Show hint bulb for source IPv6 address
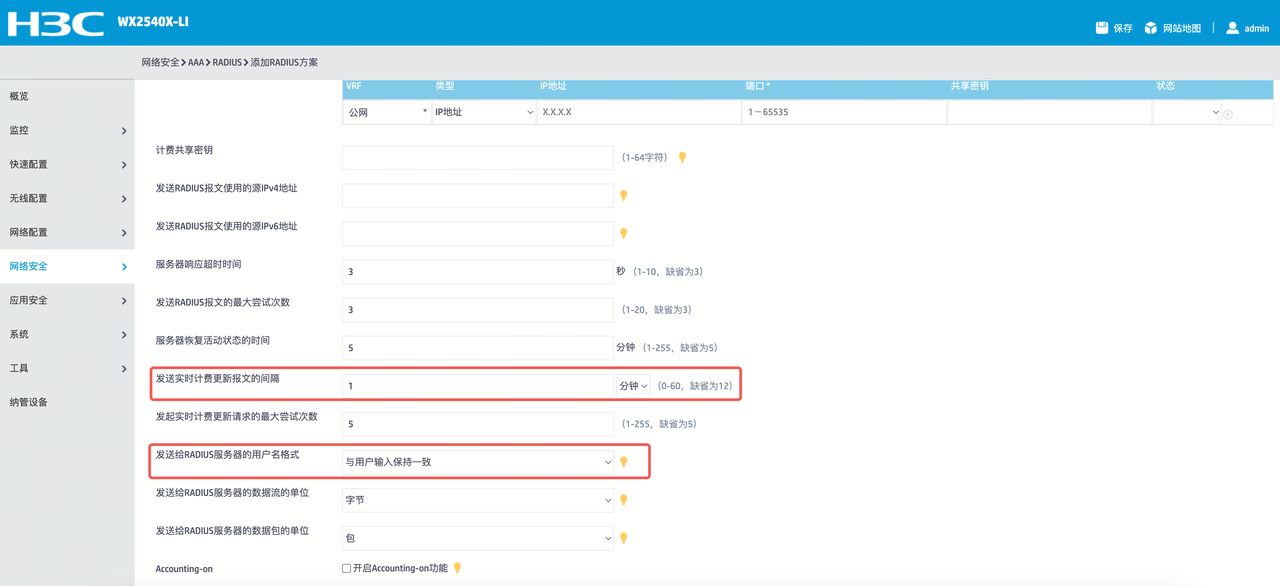The image size is (1280, 586). coord(624,234)
